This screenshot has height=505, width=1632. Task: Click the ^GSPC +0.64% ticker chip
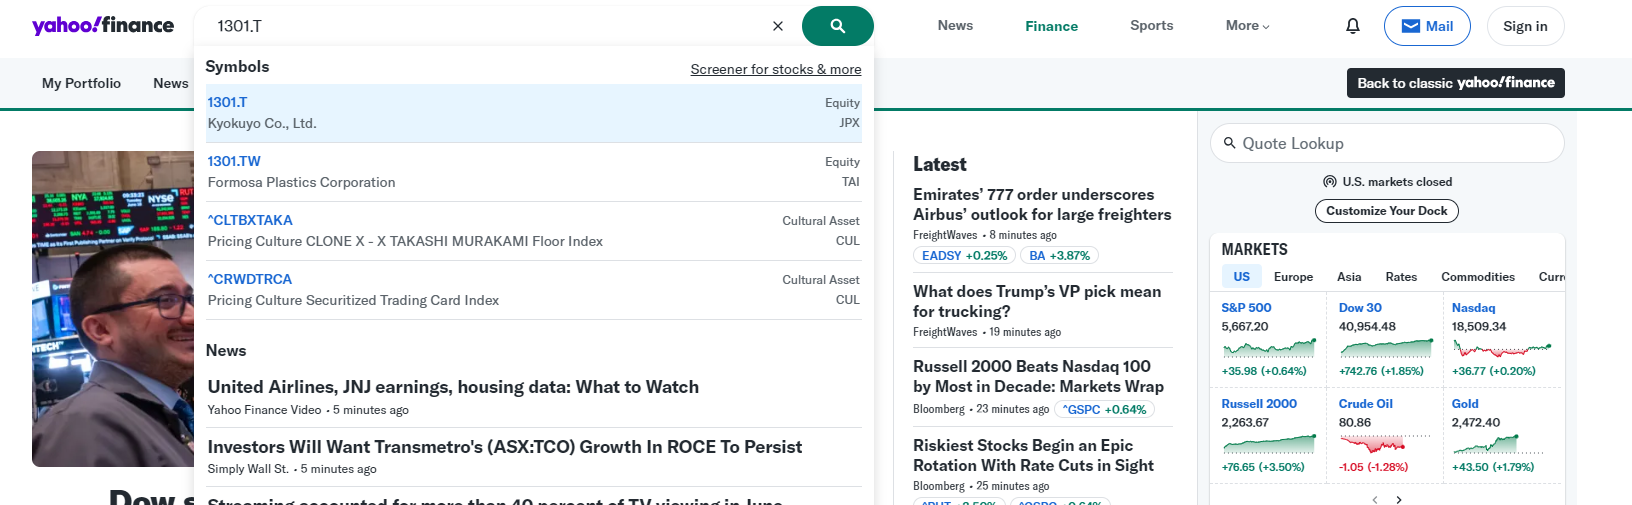pyautogui.click(x=1105, y=410)
